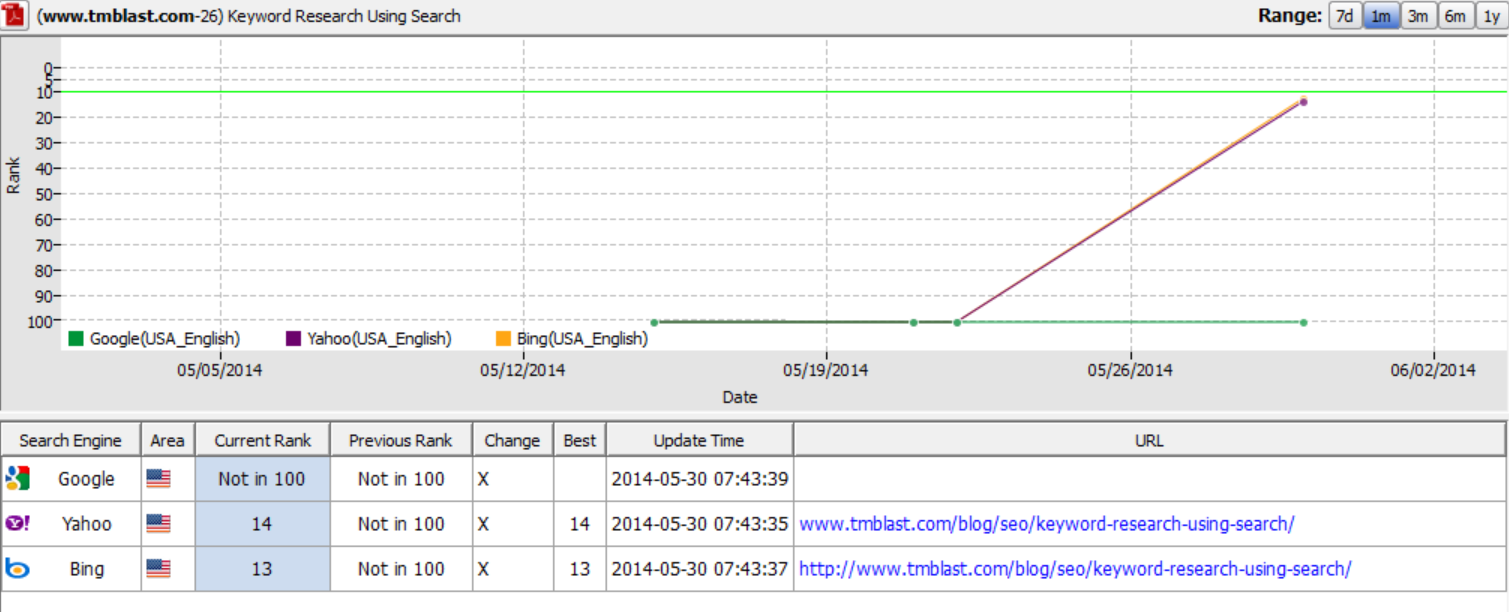
Task: Click Yahoo's update time 07:43:35
Action: (x=700, y=524)
